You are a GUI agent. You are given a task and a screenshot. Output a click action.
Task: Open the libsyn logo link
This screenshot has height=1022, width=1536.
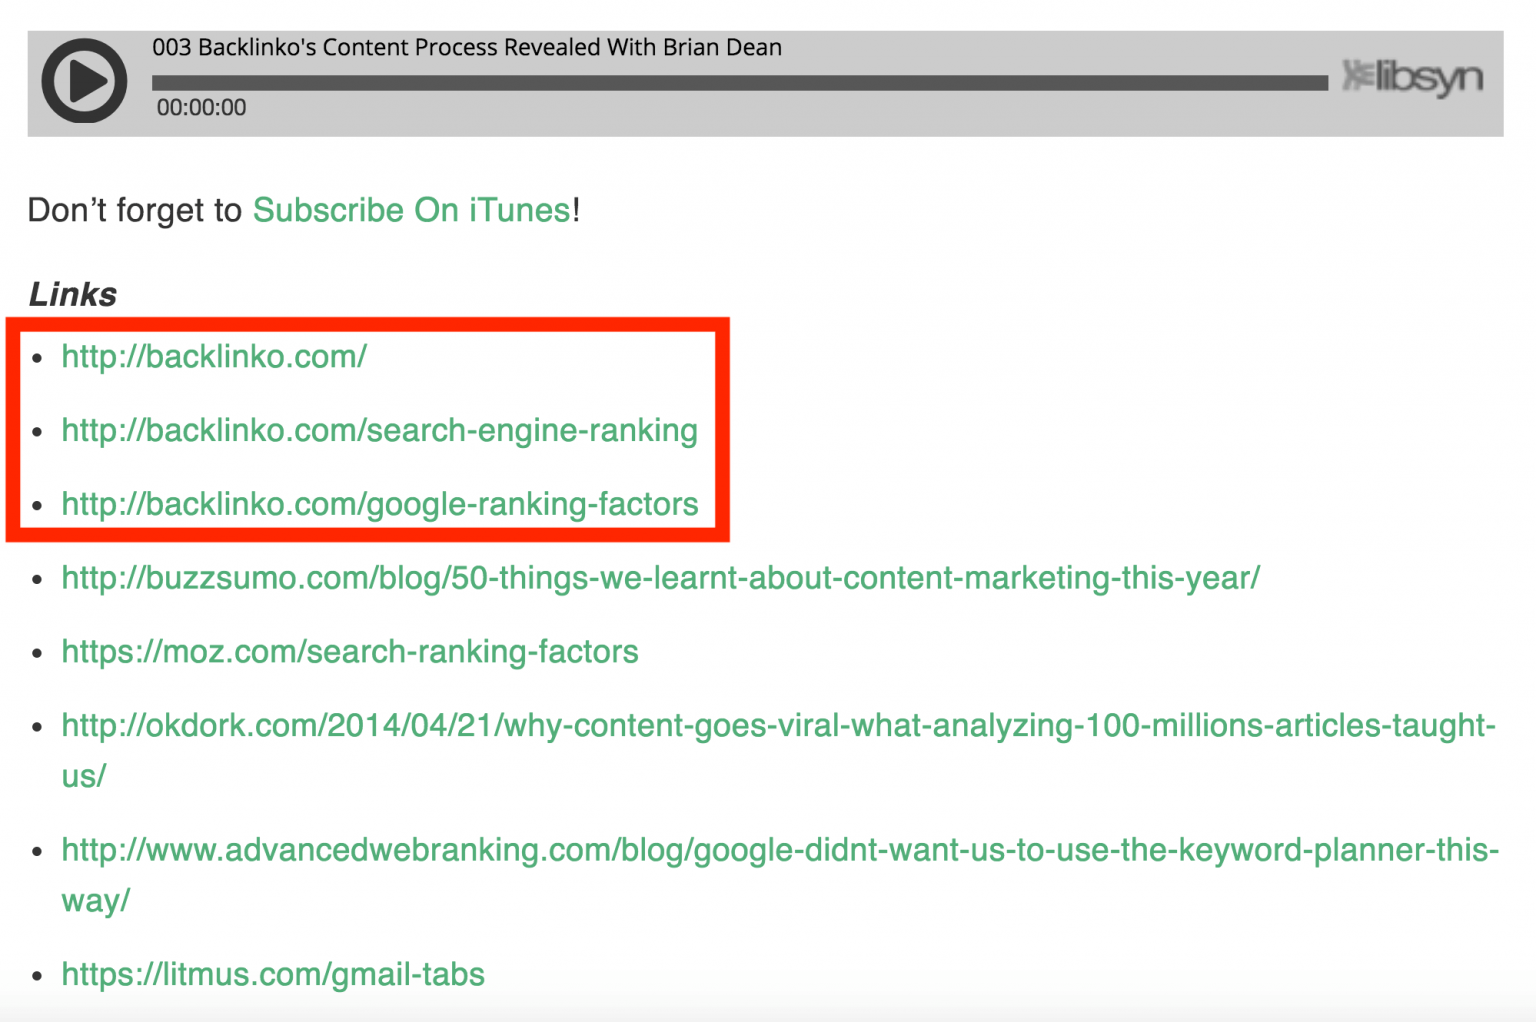[x=1412, y=78]
